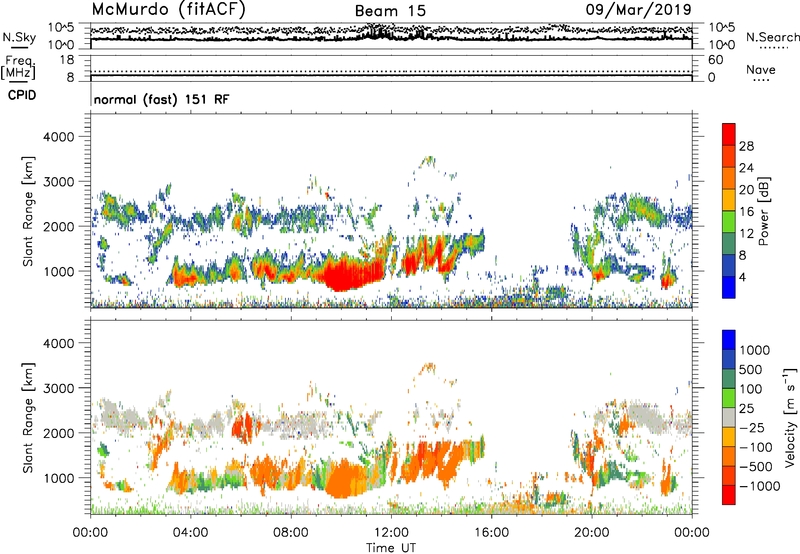Click the McMurdo (fitACF) title text
Screen dimensions: 800x554
(x=168, y=10)
